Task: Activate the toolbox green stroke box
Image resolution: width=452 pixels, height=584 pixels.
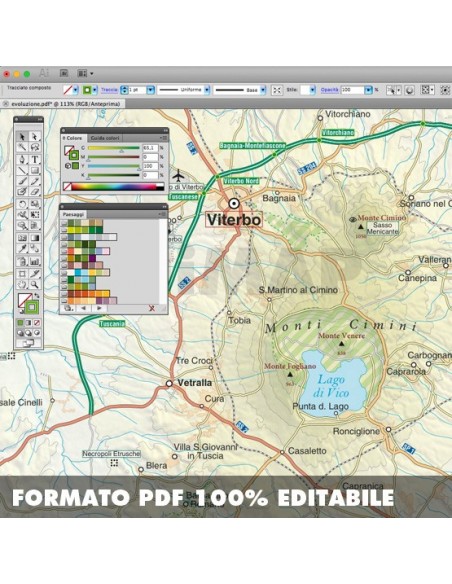Action: coord(32,307)
